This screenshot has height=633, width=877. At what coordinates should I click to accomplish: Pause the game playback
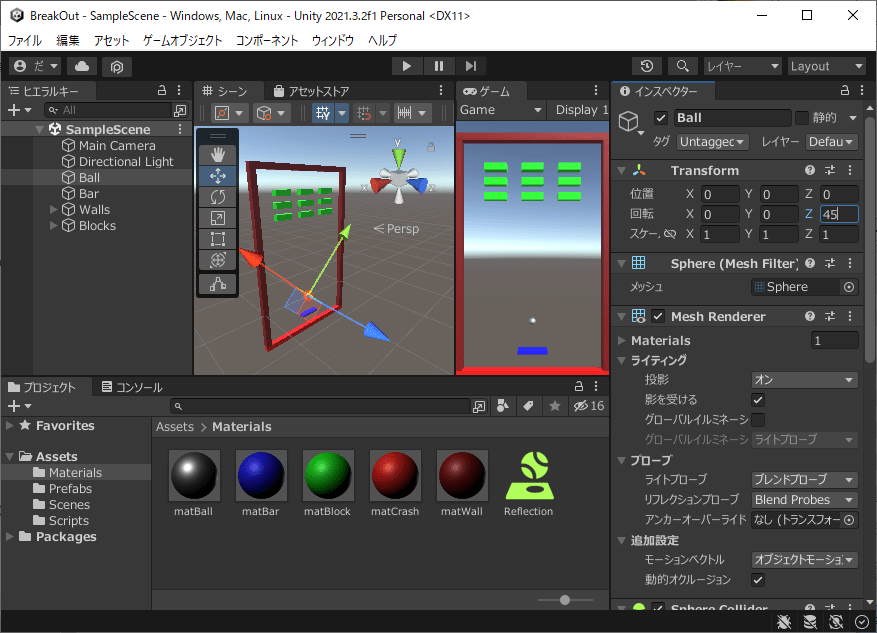(x=439, y=66)
